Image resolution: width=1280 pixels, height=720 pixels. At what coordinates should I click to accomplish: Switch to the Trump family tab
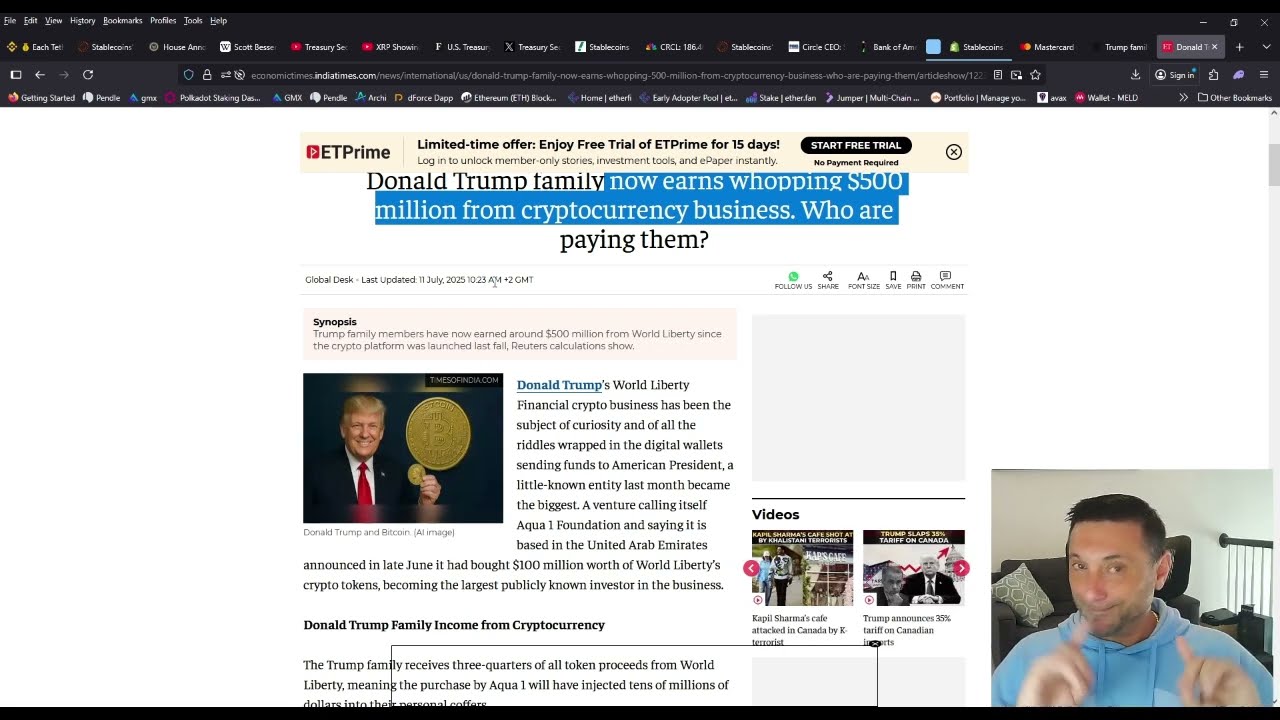coord(1118,47)
